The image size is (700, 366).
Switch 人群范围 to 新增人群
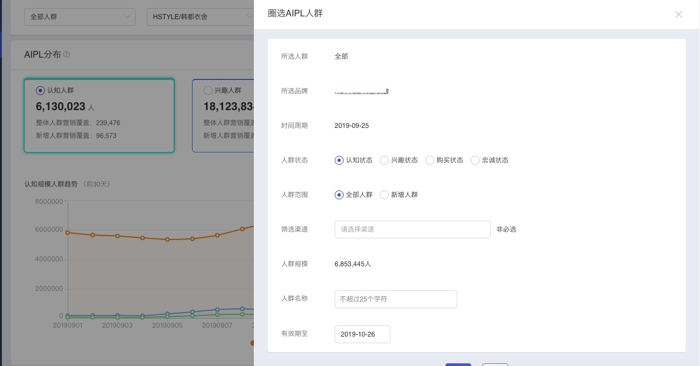384,195
